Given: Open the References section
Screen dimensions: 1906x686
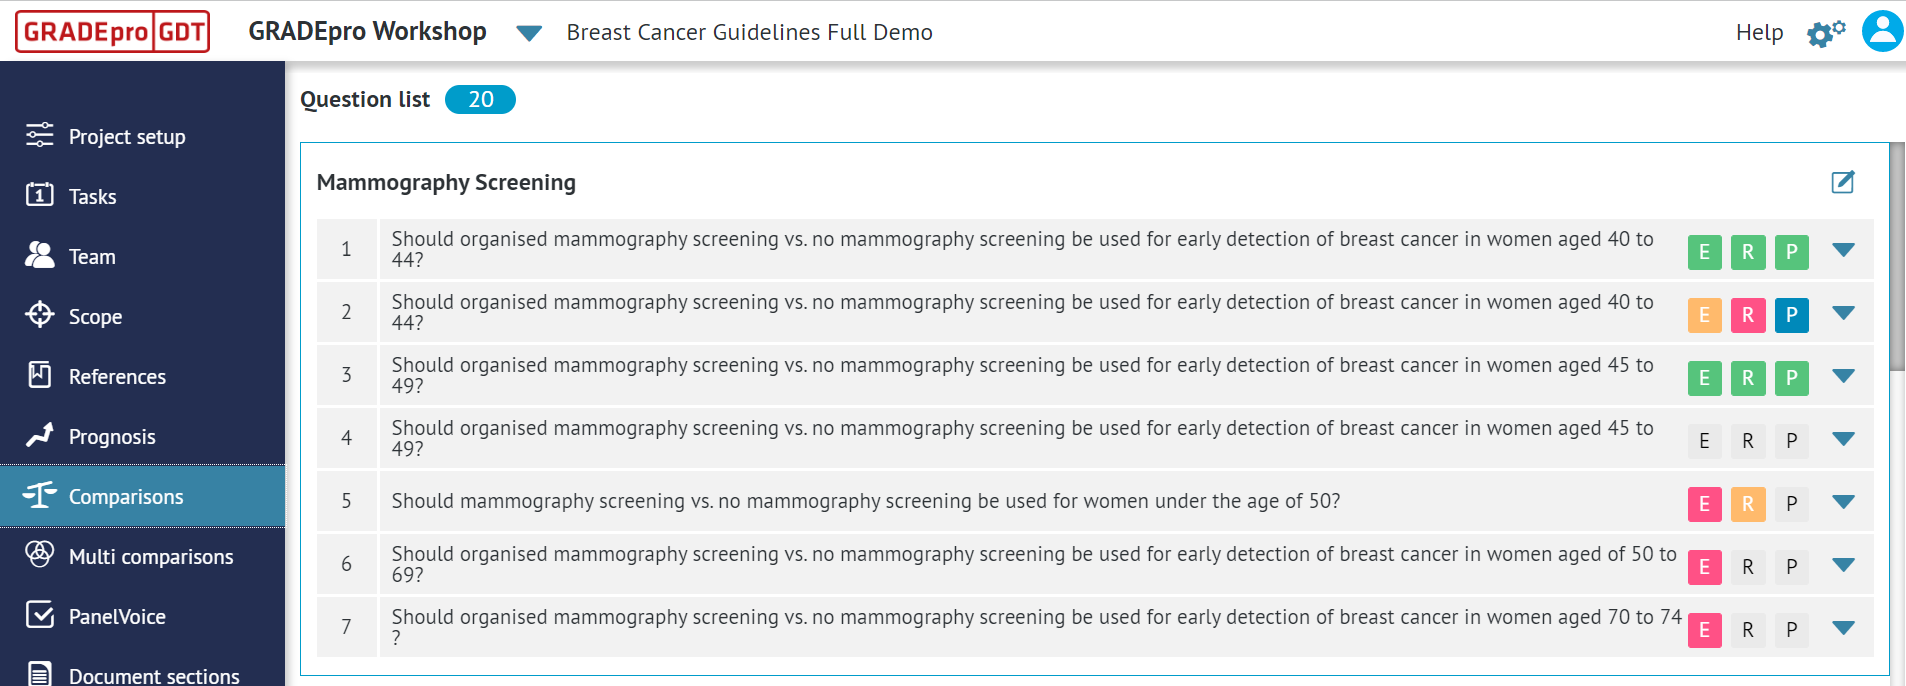Looking at the screenshot, I should (117, 376).
